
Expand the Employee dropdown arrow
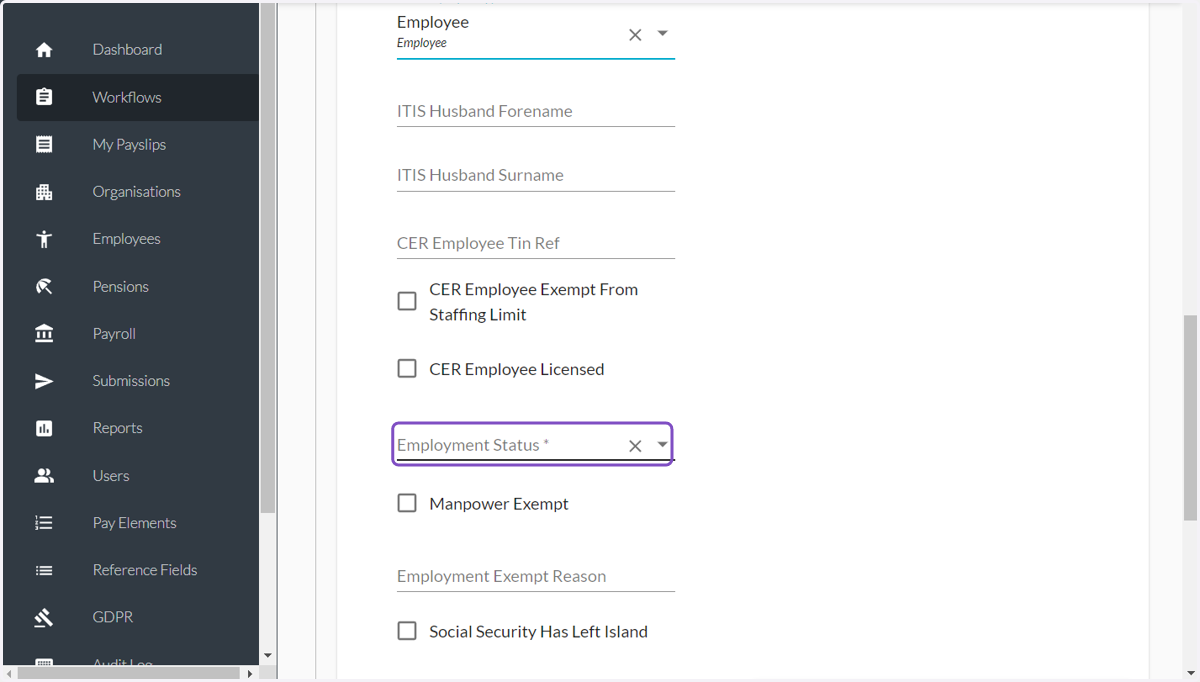(x=662, y=34)
